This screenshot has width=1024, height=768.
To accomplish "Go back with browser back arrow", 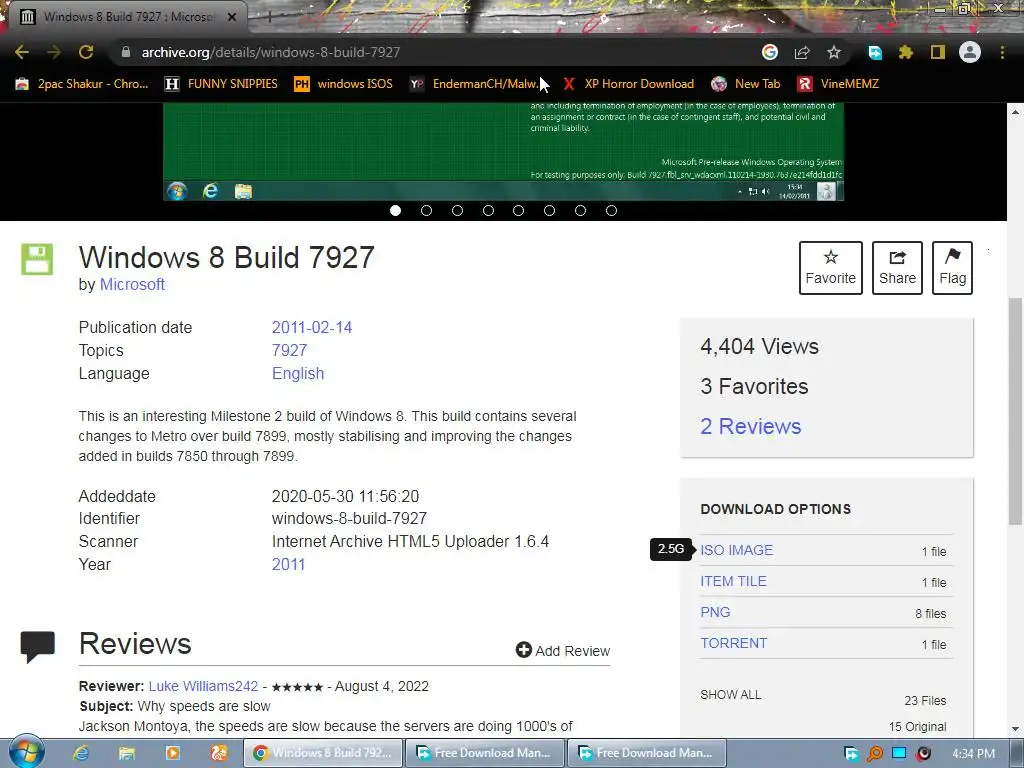I will click(22, 52).
